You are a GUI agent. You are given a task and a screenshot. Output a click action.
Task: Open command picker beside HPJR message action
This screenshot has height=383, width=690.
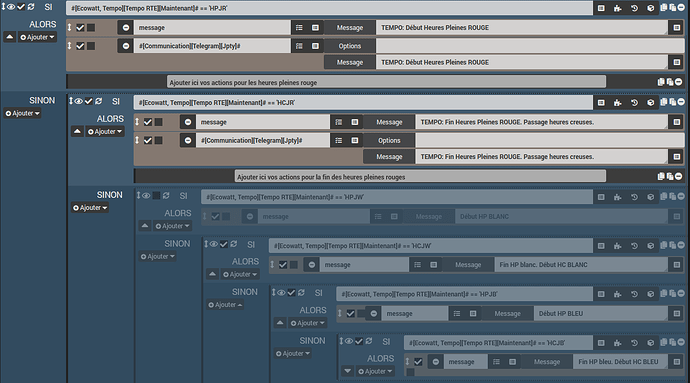[299, 27]
